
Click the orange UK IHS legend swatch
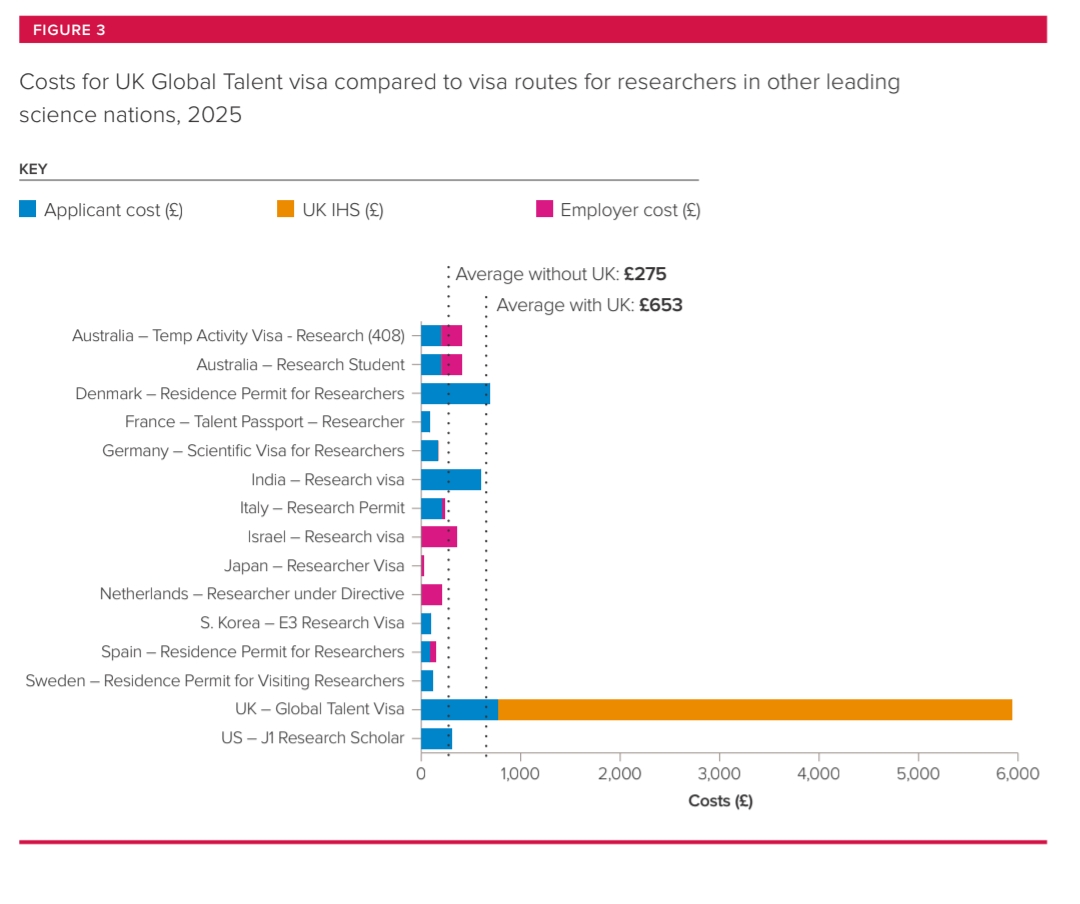[285, 210]
